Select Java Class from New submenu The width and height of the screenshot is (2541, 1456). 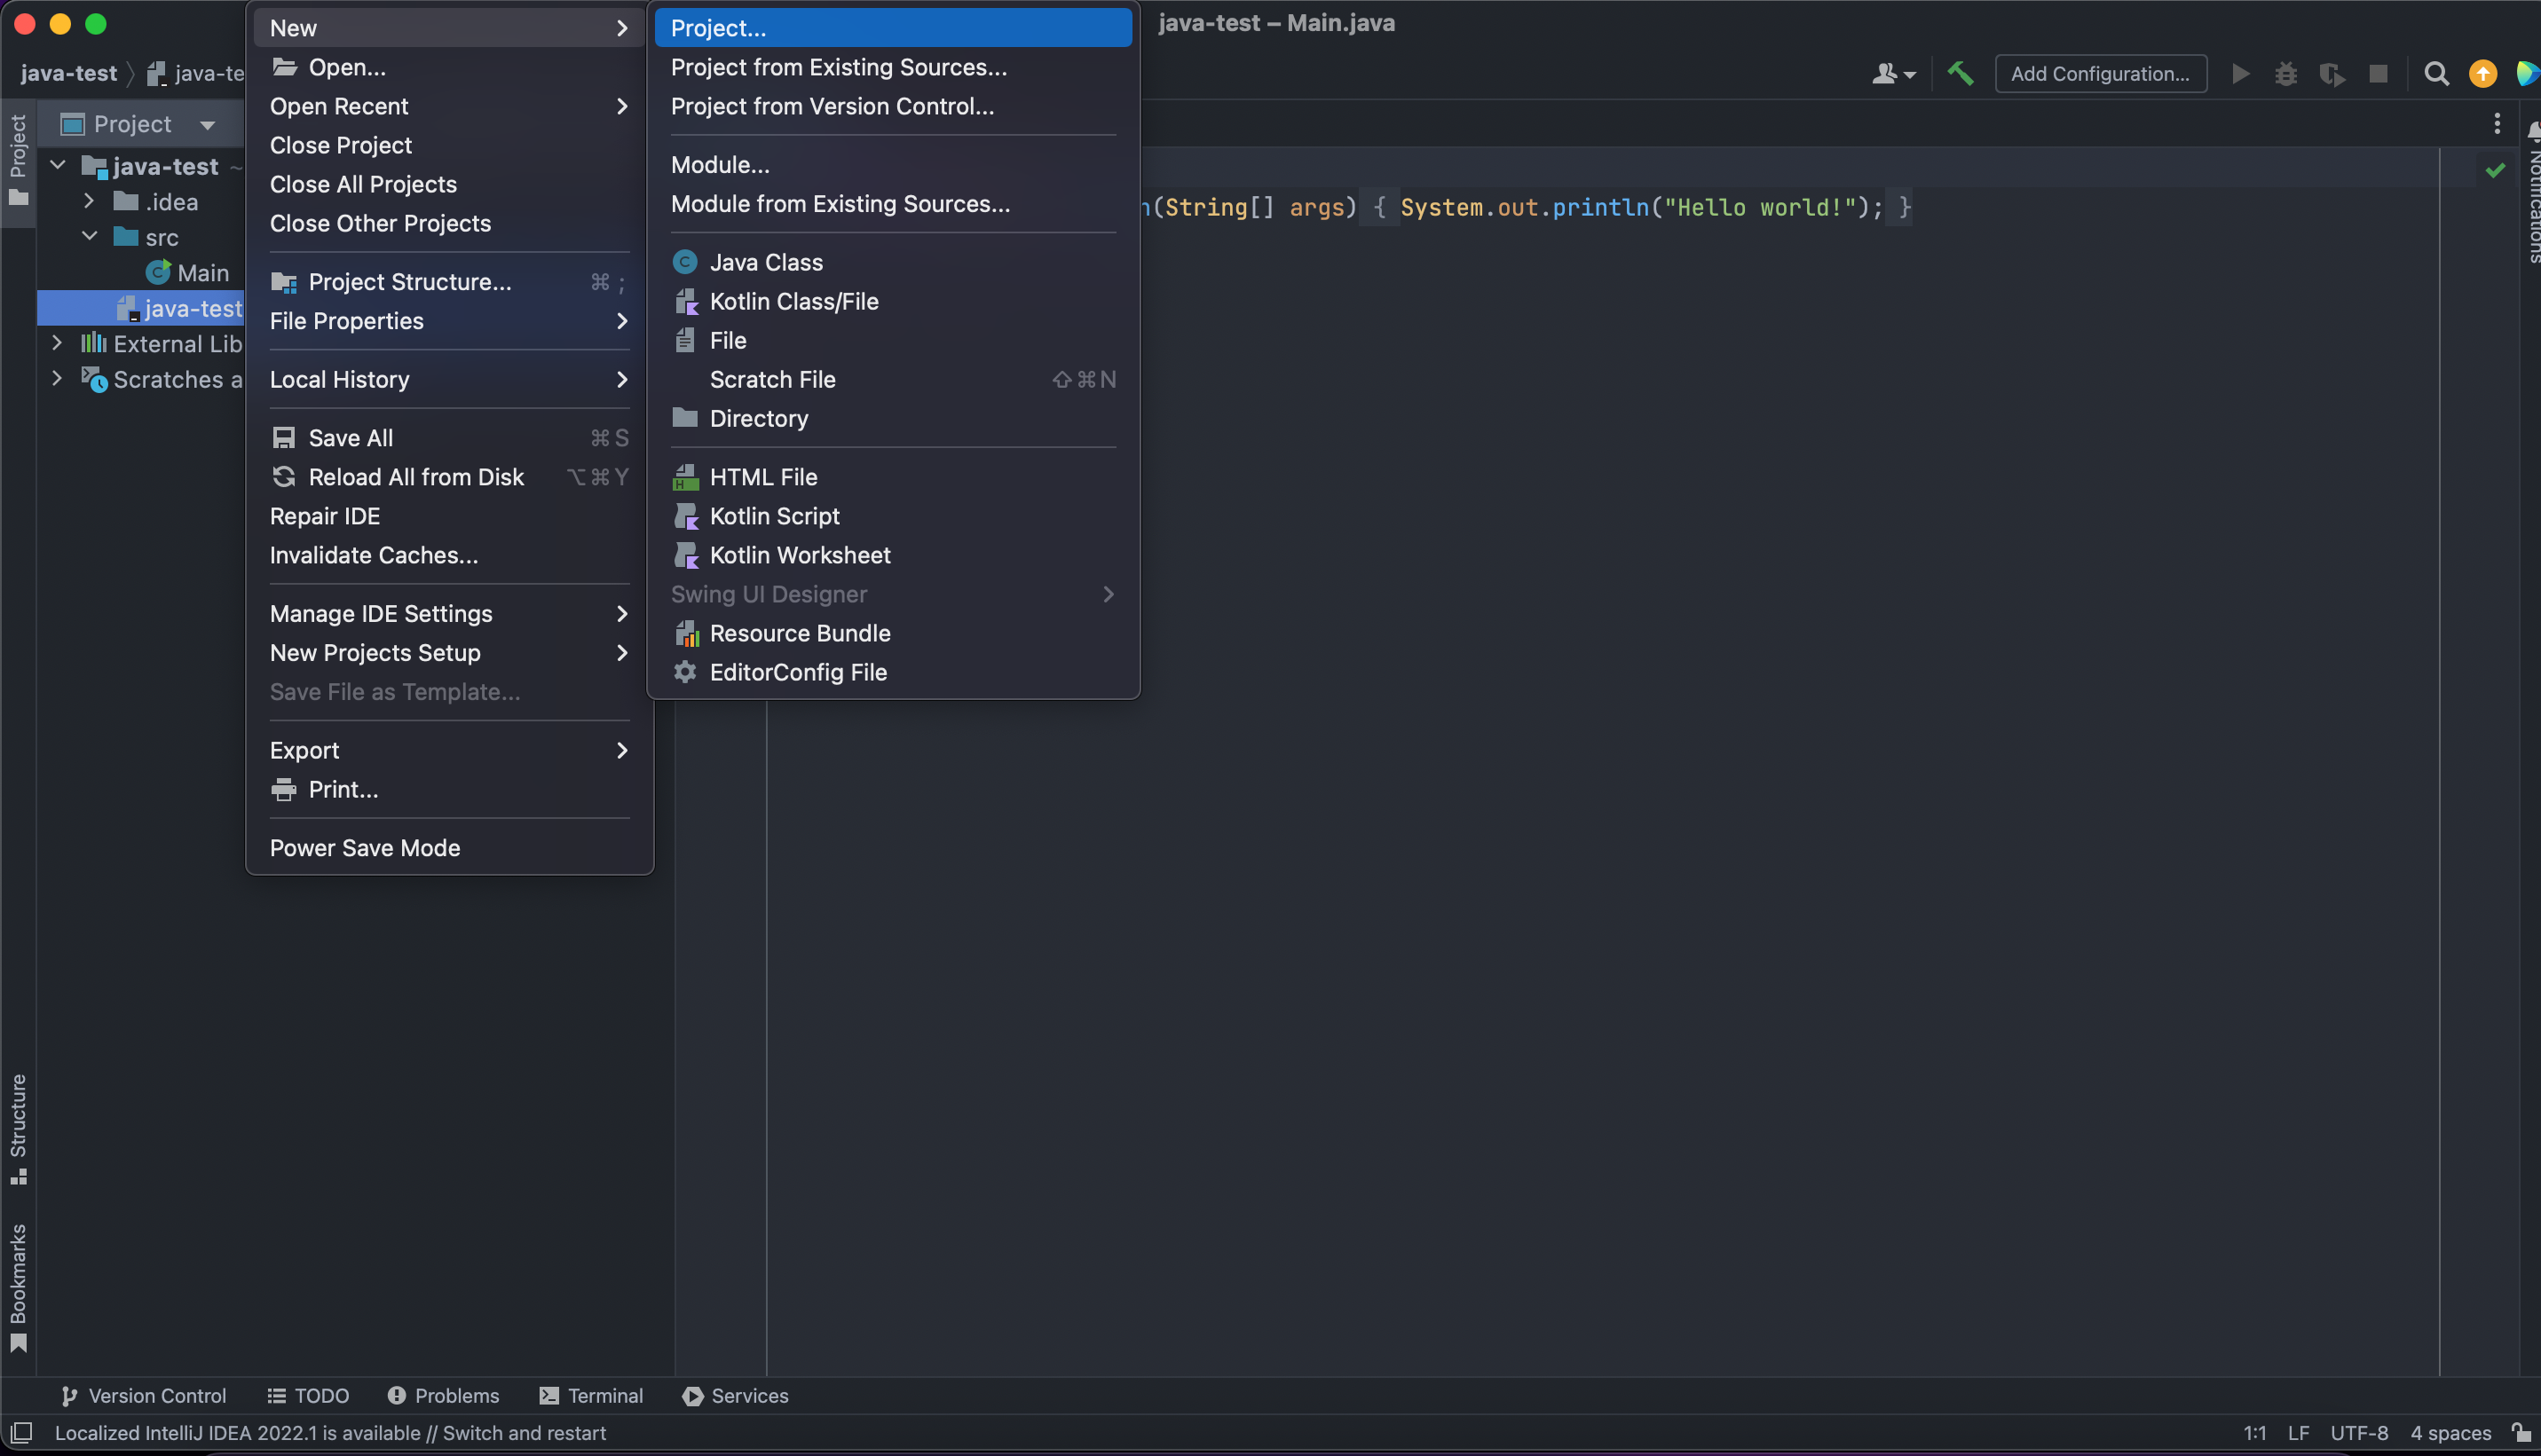(766, 262)
